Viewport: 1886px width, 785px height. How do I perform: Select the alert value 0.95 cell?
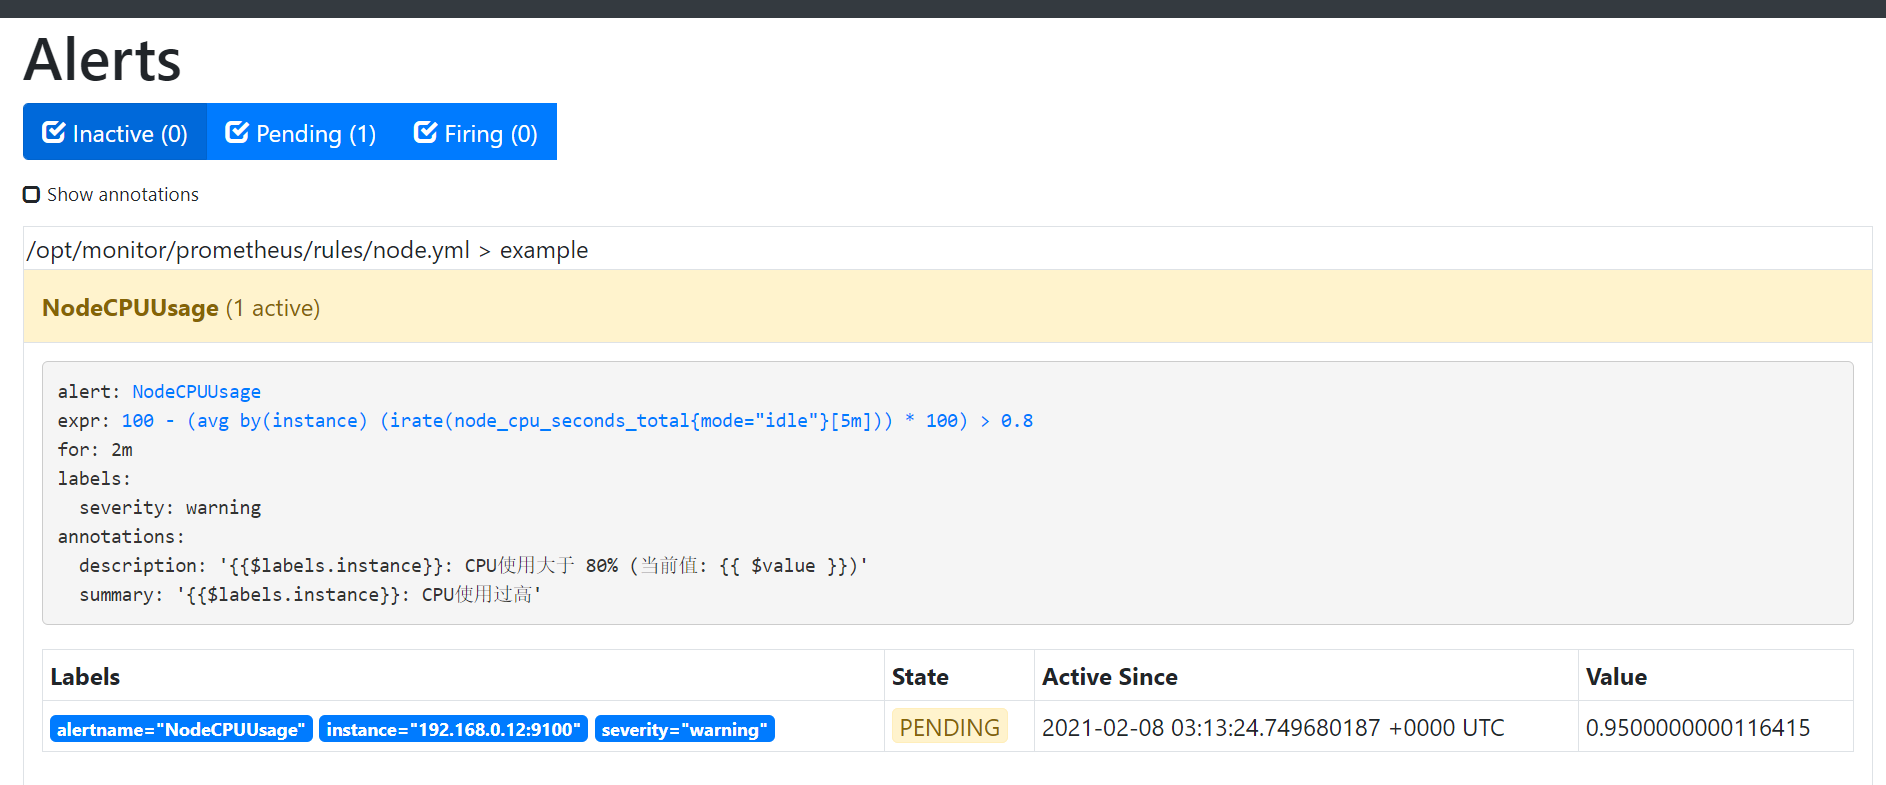click(x=1698, y=728)
